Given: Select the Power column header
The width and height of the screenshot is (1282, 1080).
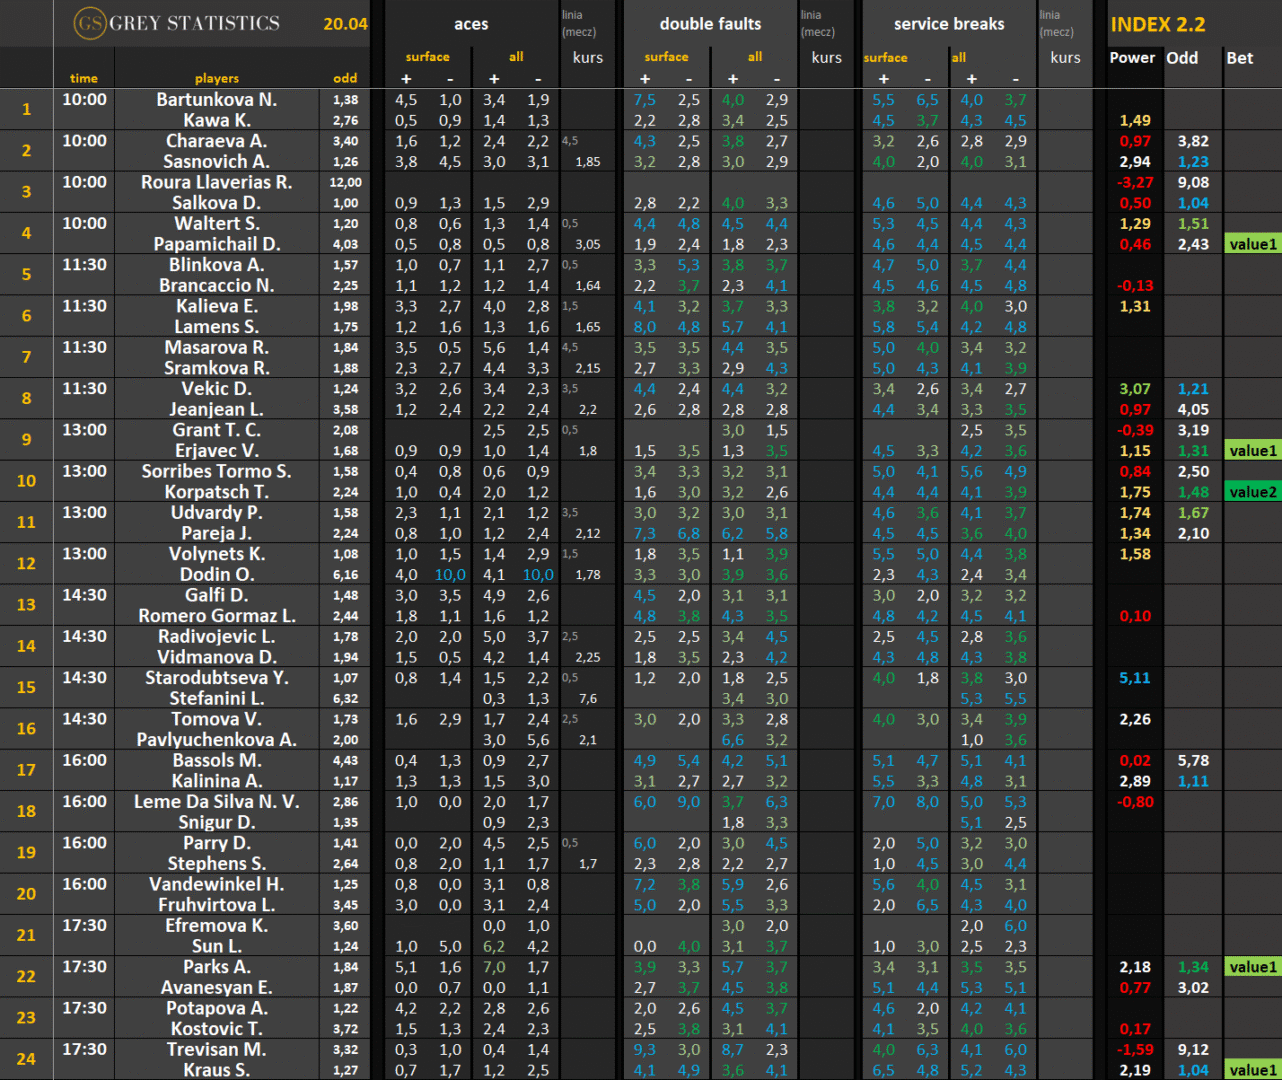Looking at the screenshot, I should tap(1132, 58).
